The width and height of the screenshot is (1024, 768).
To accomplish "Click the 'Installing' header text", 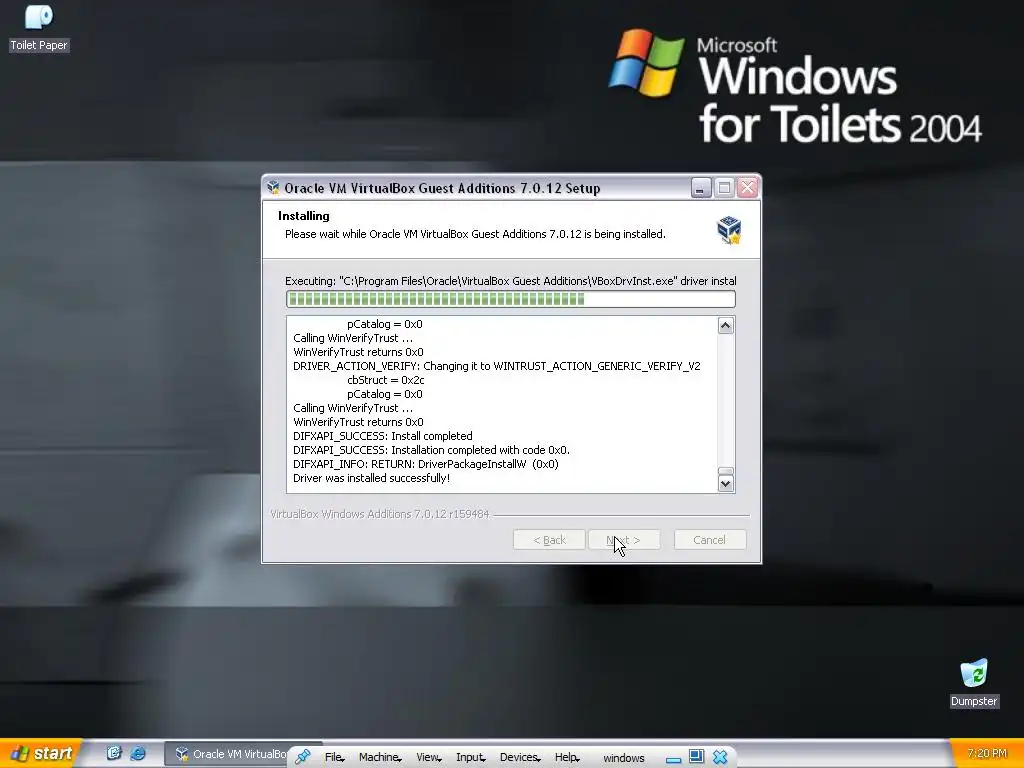I will click(x=304, y=216).
